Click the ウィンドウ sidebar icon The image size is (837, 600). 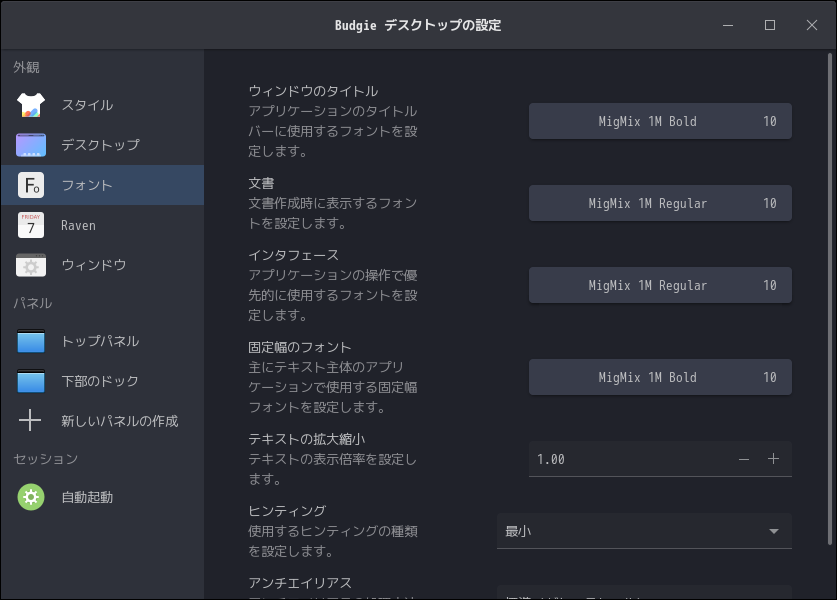pos(31,265)
